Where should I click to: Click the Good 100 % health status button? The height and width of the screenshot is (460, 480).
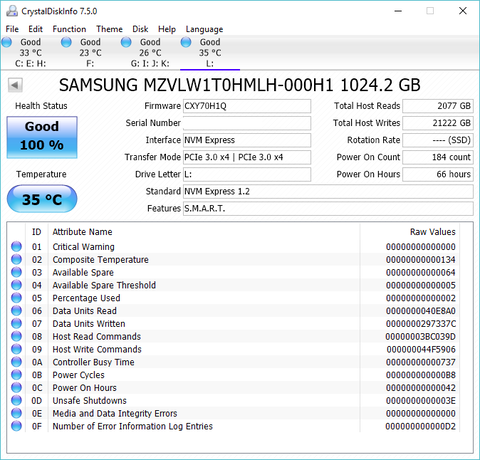click(42, 137)
